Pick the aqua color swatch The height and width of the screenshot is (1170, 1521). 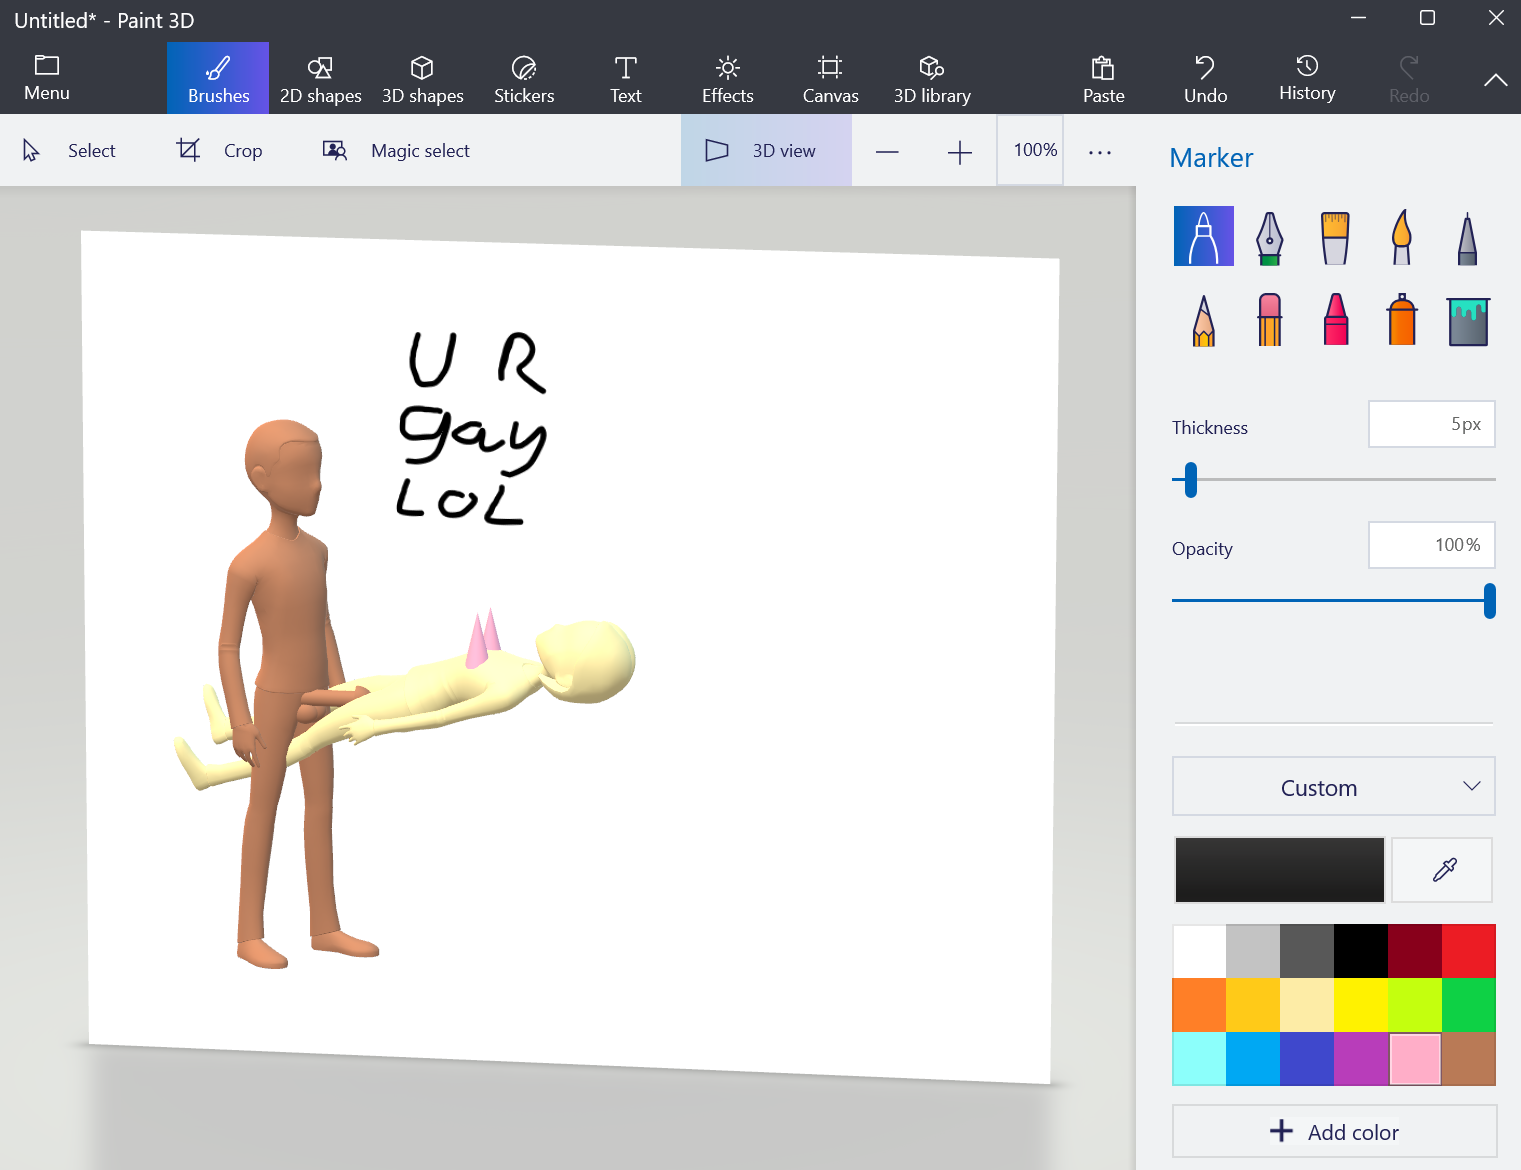(1199, 1059)
